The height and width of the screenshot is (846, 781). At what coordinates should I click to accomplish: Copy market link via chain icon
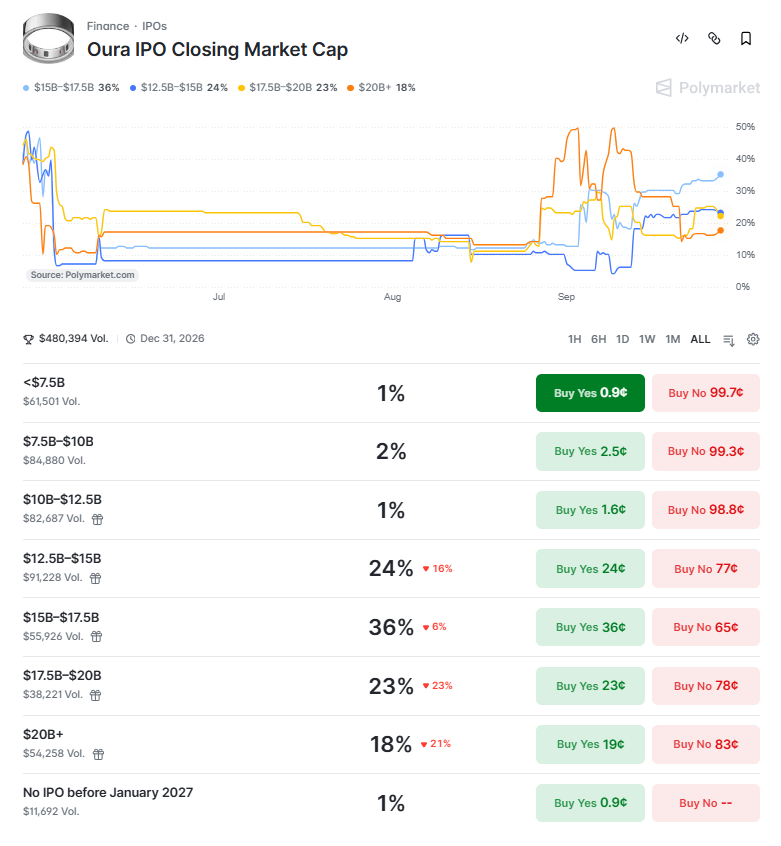[714, 38]
